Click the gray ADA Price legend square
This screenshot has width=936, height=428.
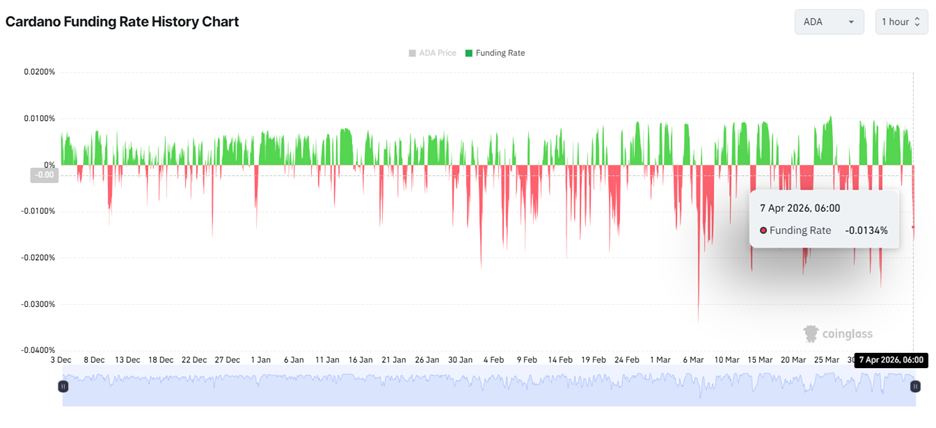point(412,53)
